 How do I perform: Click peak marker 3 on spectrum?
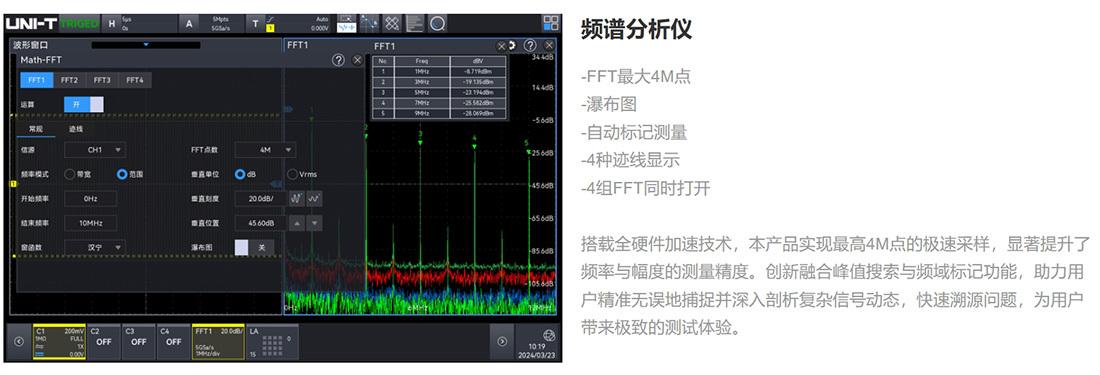pos(420,137)
